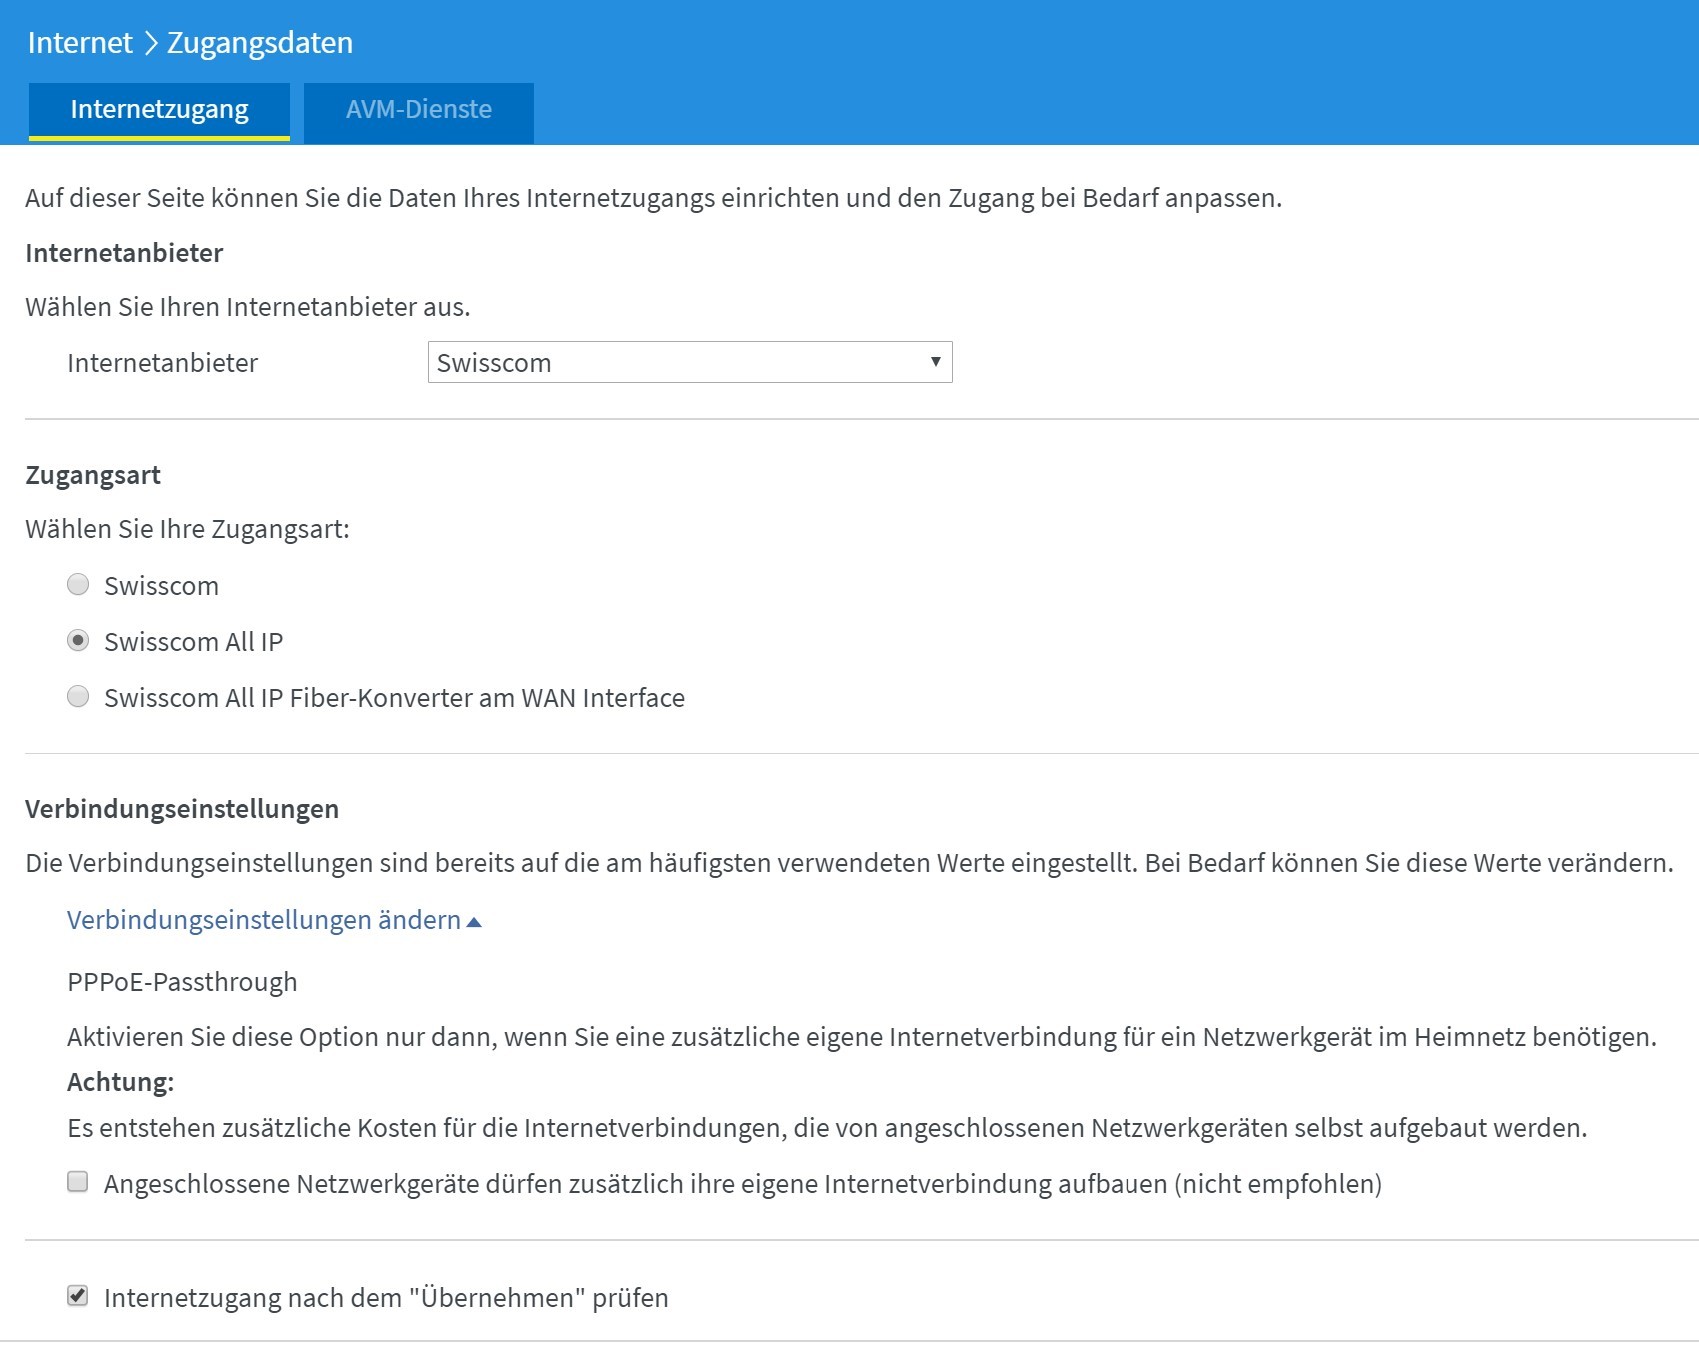Switch to the AVM-Dienste tab
This screenshot has width=1699, height=1347.
pyautogui.click(x=418, y=110)
